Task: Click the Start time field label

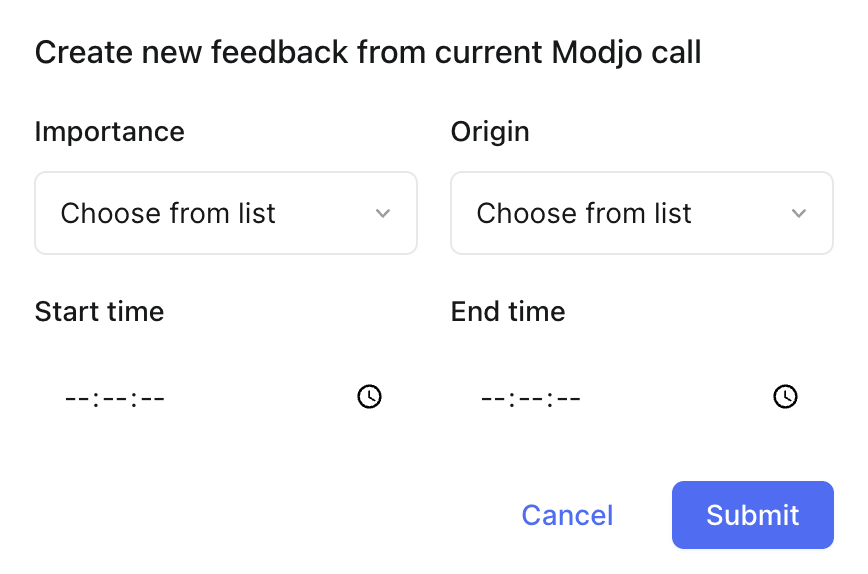Action: [x=100, y=312]
